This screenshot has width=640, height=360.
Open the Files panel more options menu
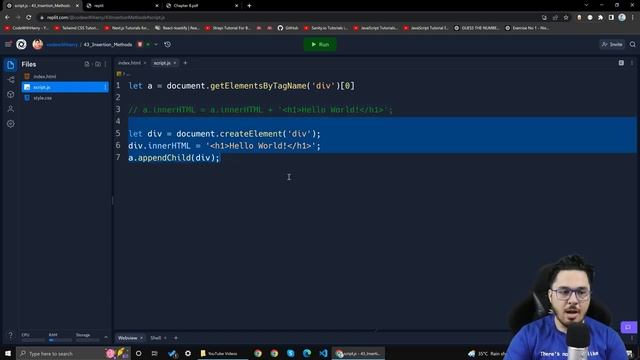tap(106, 64)
